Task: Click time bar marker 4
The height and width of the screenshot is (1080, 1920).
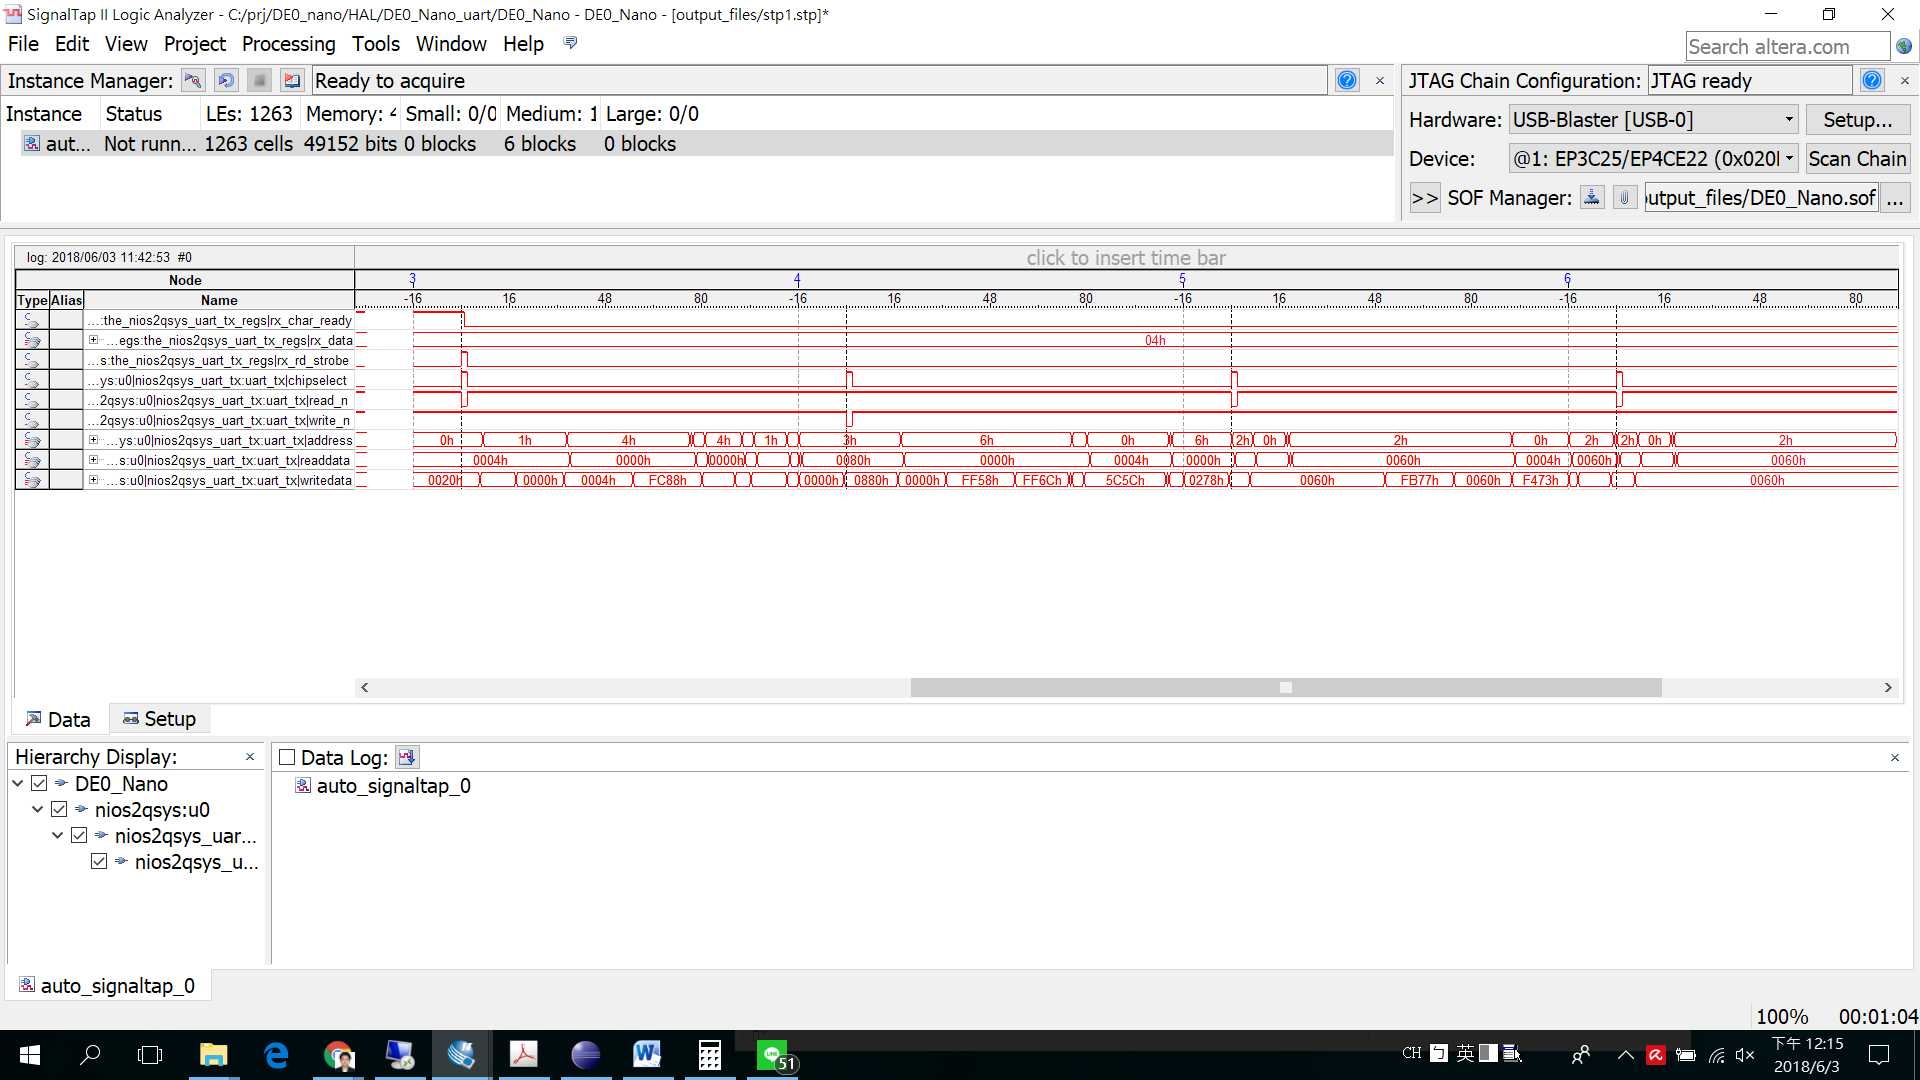Action: [x=797, y=279]
